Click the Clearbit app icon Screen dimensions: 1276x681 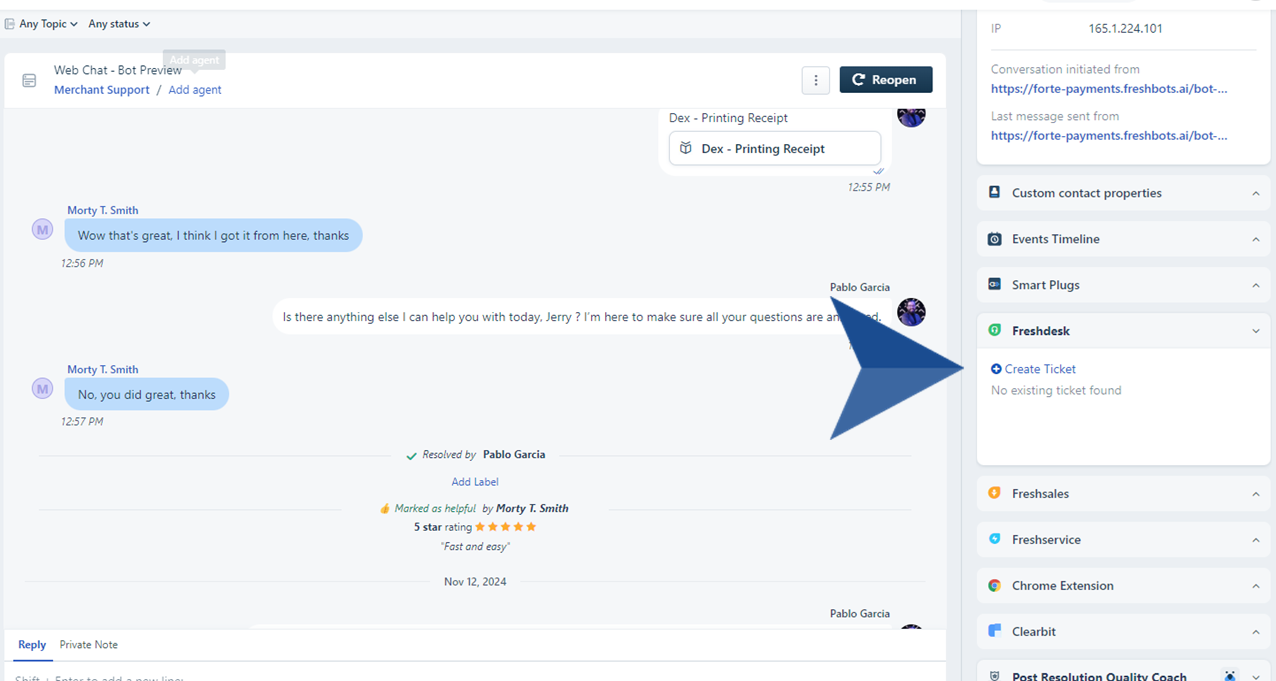pyautogui.click(x=995, y=631)
